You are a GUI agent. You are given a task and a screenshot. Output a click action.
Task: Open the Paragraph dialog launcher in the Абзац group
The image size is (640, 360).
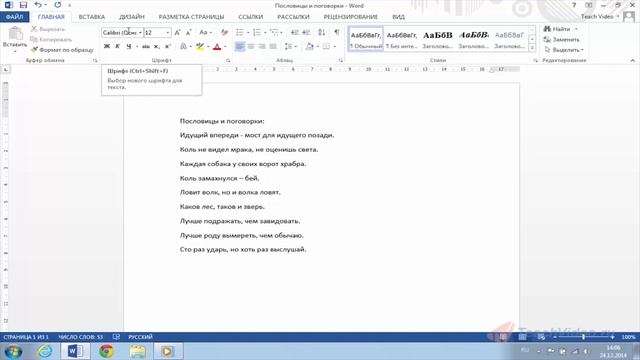340,60
